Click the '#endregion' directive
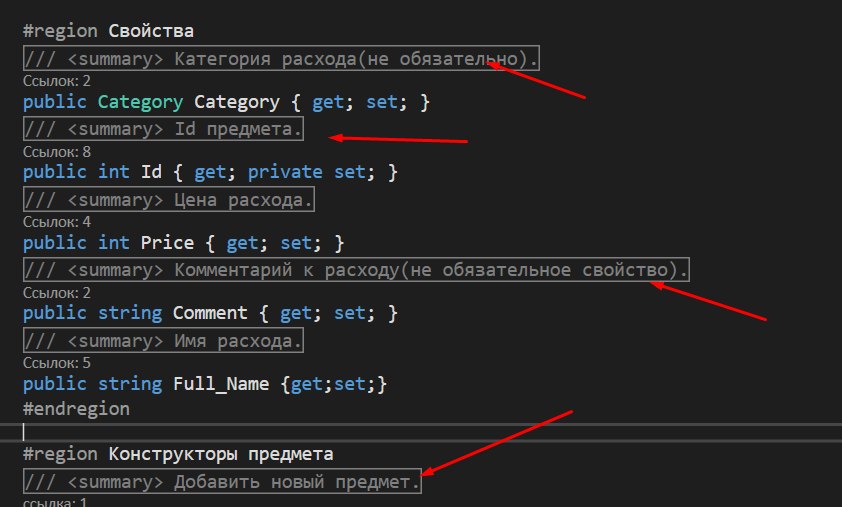The image size is (842, 507). 76,409
